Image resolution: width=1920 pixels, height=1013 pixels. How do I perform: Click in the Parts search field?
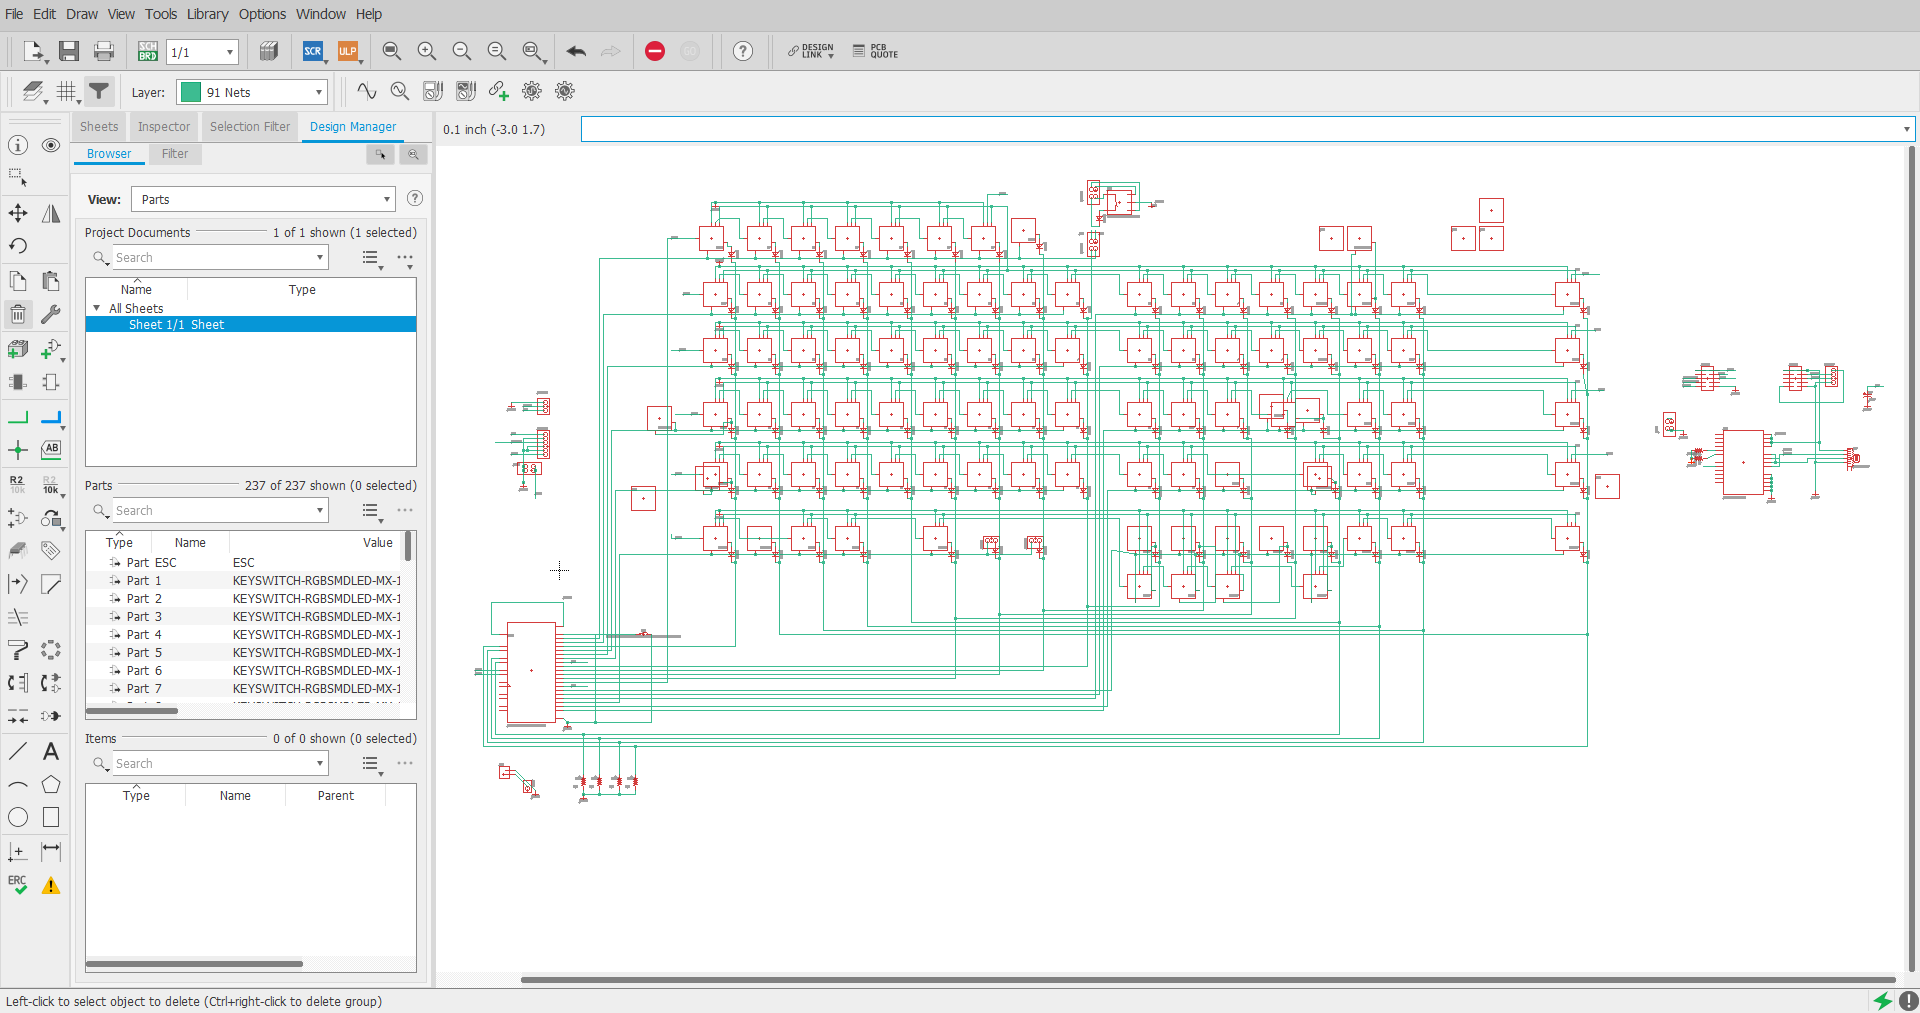click(x=213, y=511)
